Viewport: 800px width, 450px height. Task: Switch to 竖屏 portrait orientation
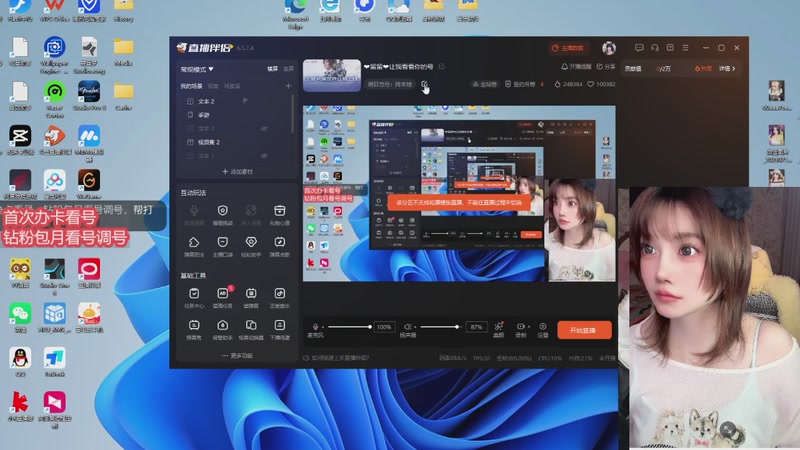[288, 68]
